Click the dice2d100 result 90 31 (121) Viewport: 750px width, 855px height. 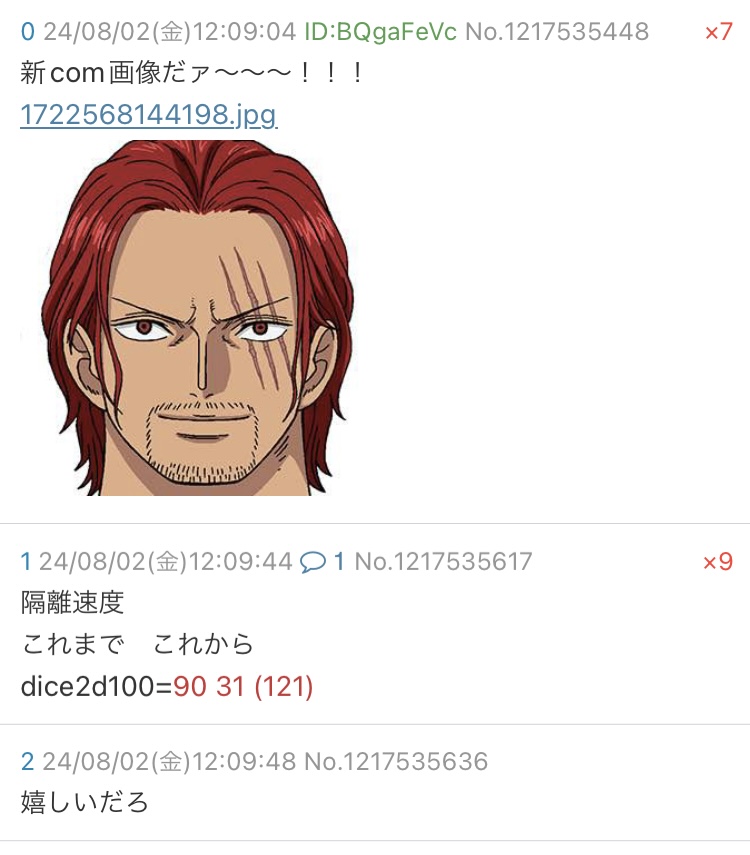click(x=243, y=687)
